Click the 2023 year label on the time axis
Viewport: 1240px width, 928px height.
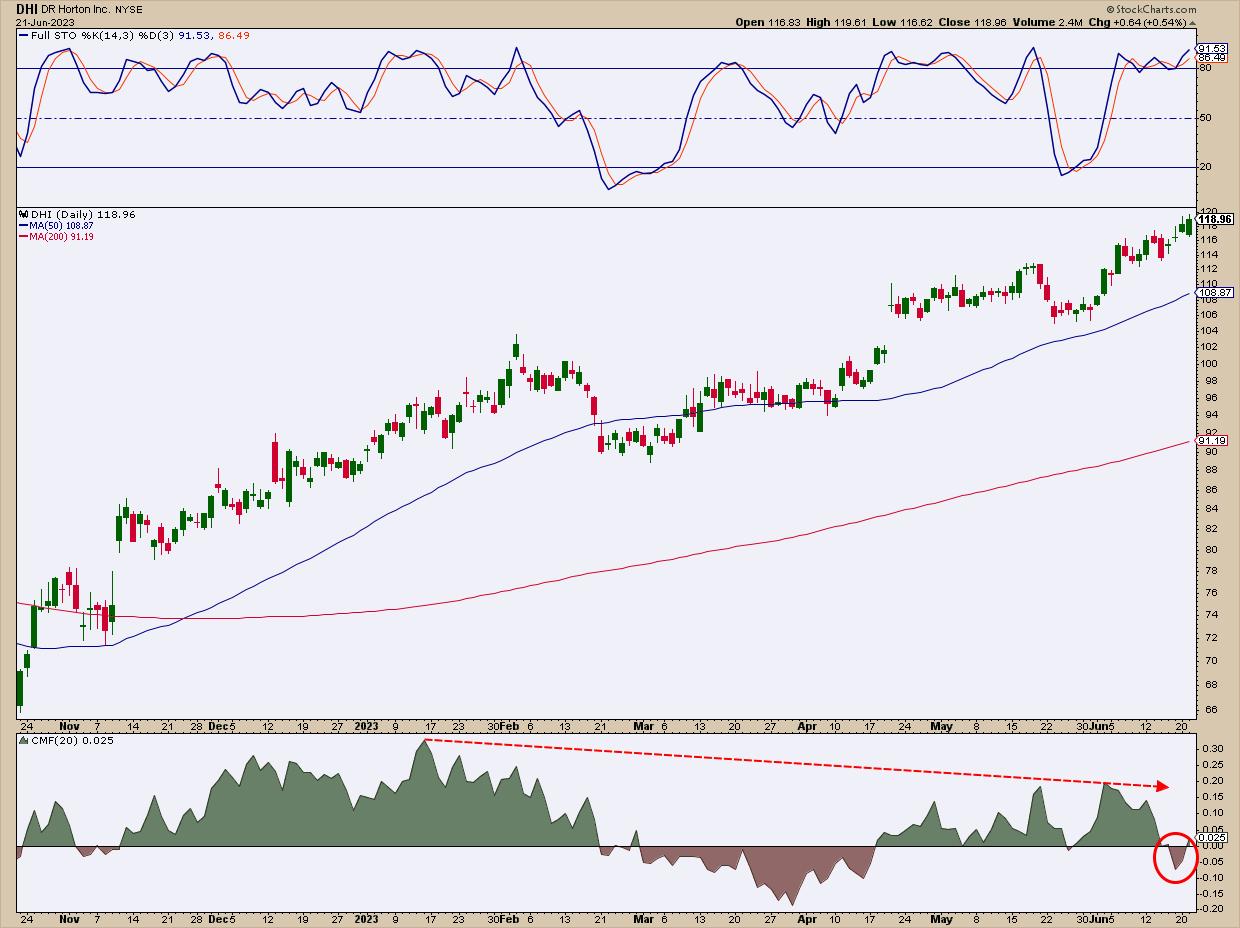(368, 725)
